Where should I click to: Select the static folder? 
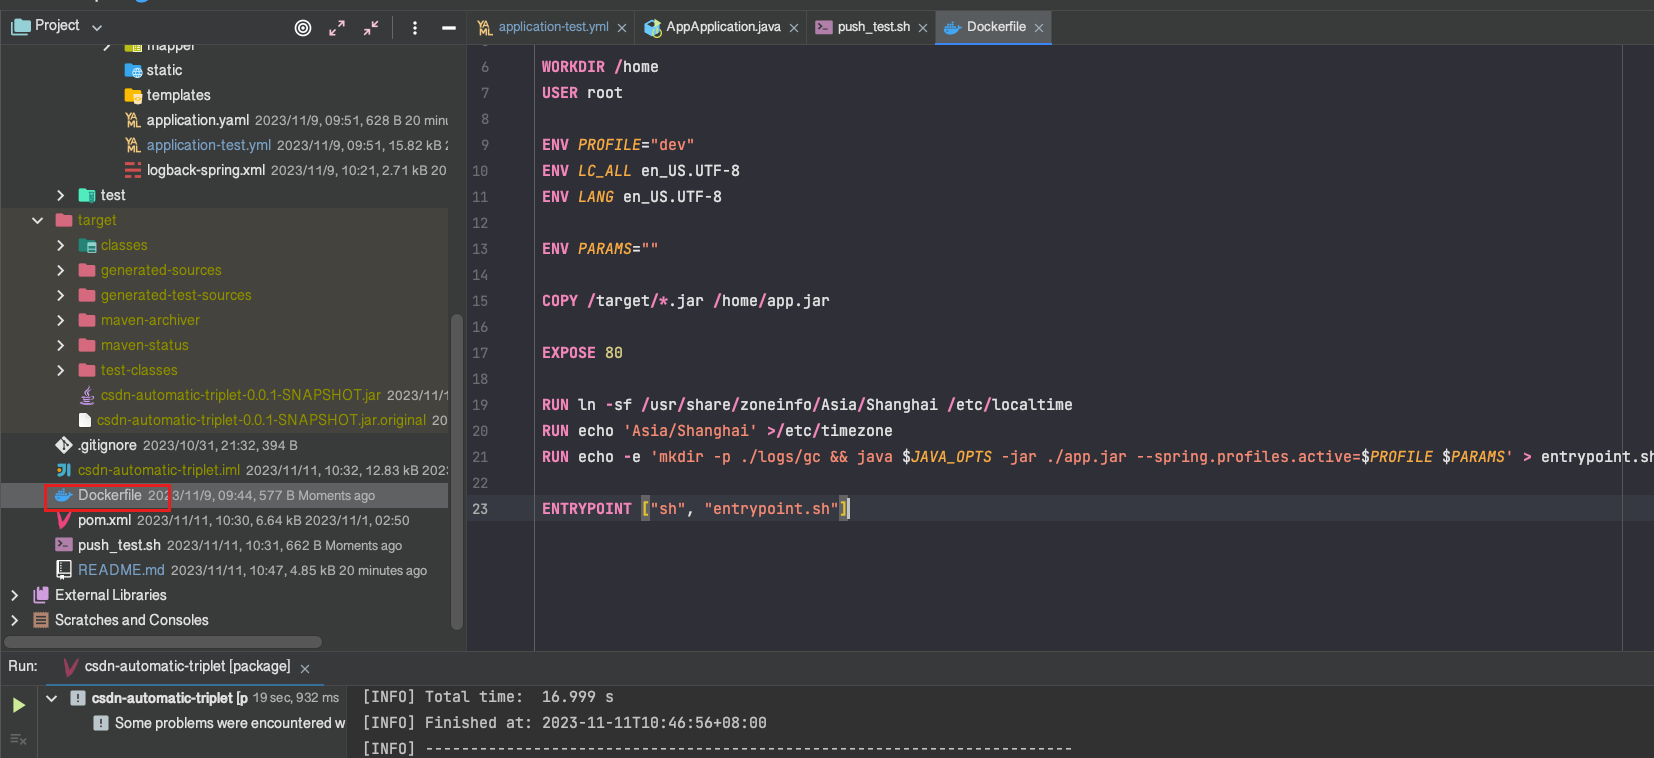pyautogui.click(x=164, y=70)
